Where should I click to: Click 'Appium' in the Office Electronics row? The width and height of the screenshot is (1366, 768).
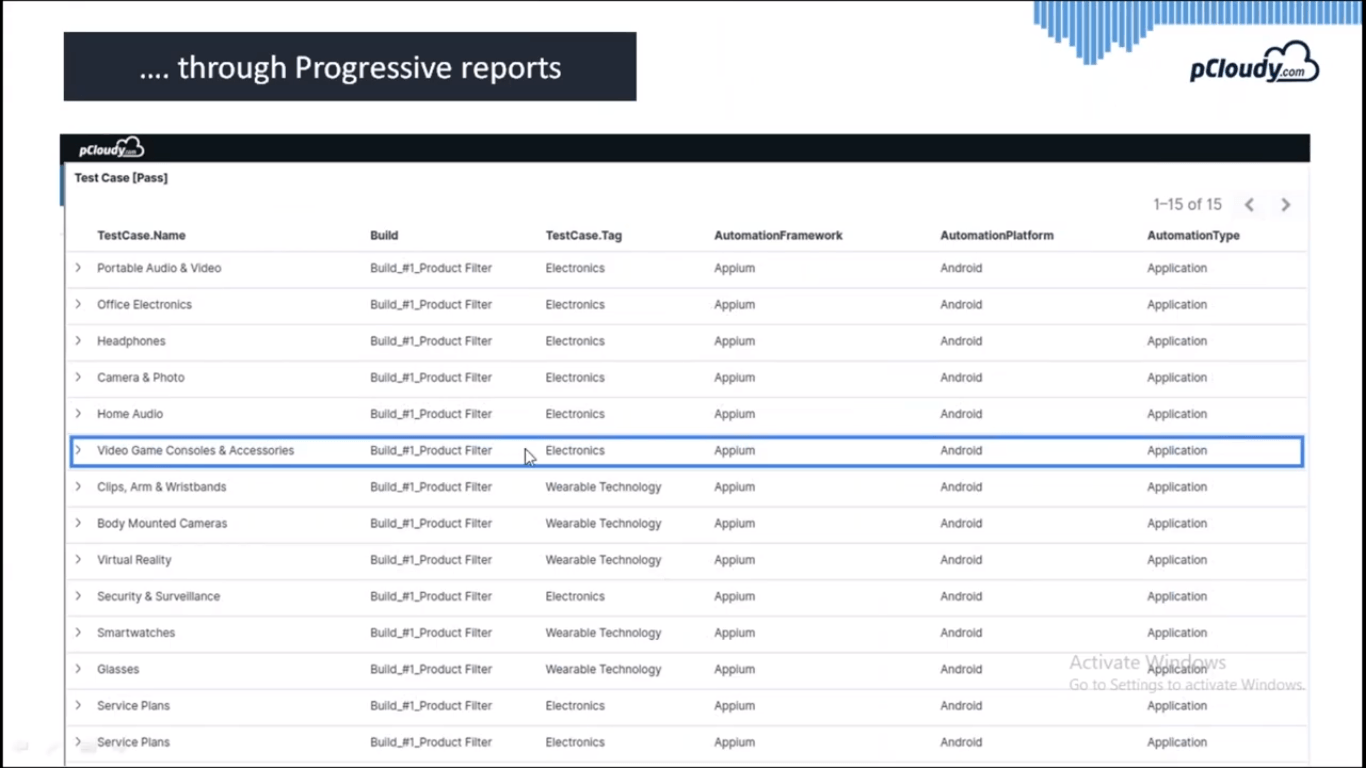(x=734, y=304)
